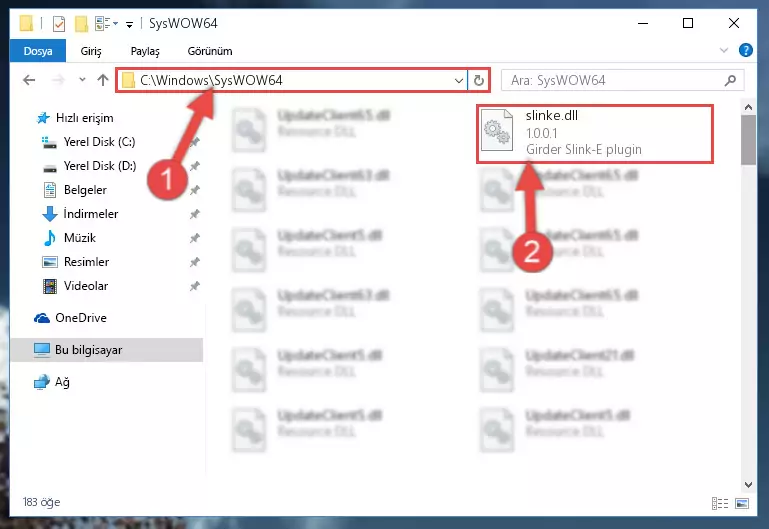The height and width of the screenshot is (529, 769).
Task: Click the New folder icon in the title bar
Action: tap(81, 24)
